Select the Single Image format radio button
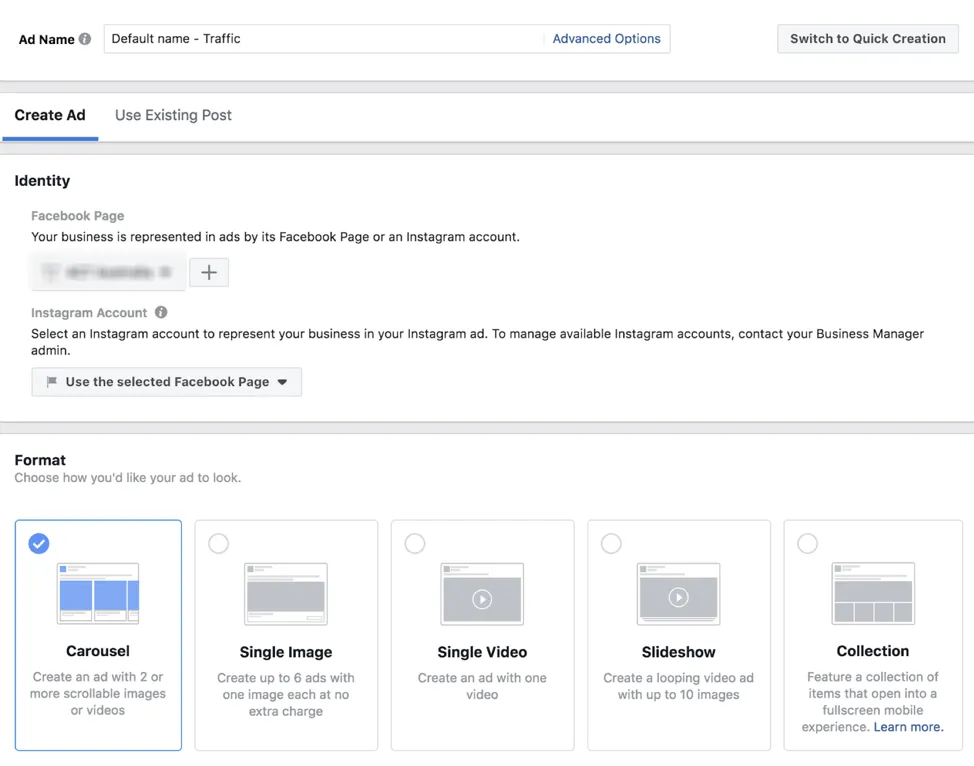The height and width of the screenshot is (766, 974). tap(219, 543)
